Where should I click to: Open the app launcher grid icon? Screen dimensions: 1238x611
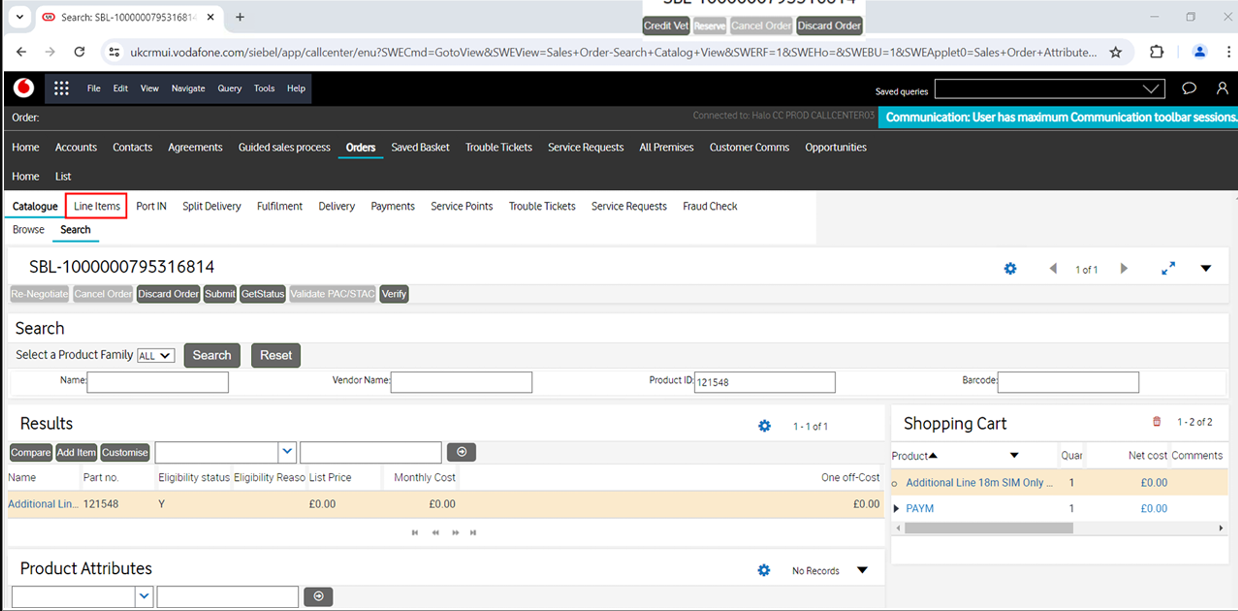click(x=61, y=88)
